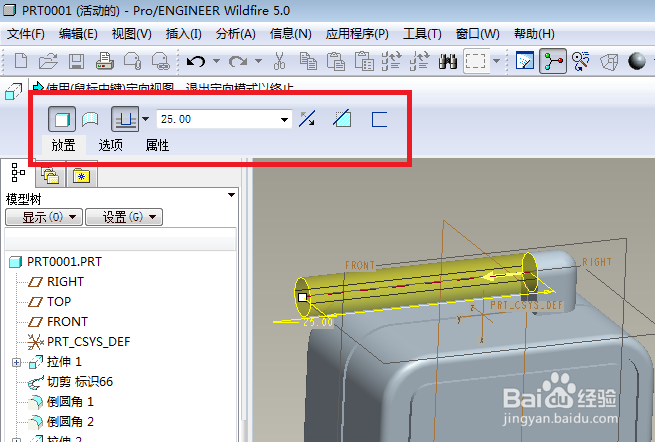Open the 工具(T) menu
The image size is (655, 442).
[x=422, y=34]
